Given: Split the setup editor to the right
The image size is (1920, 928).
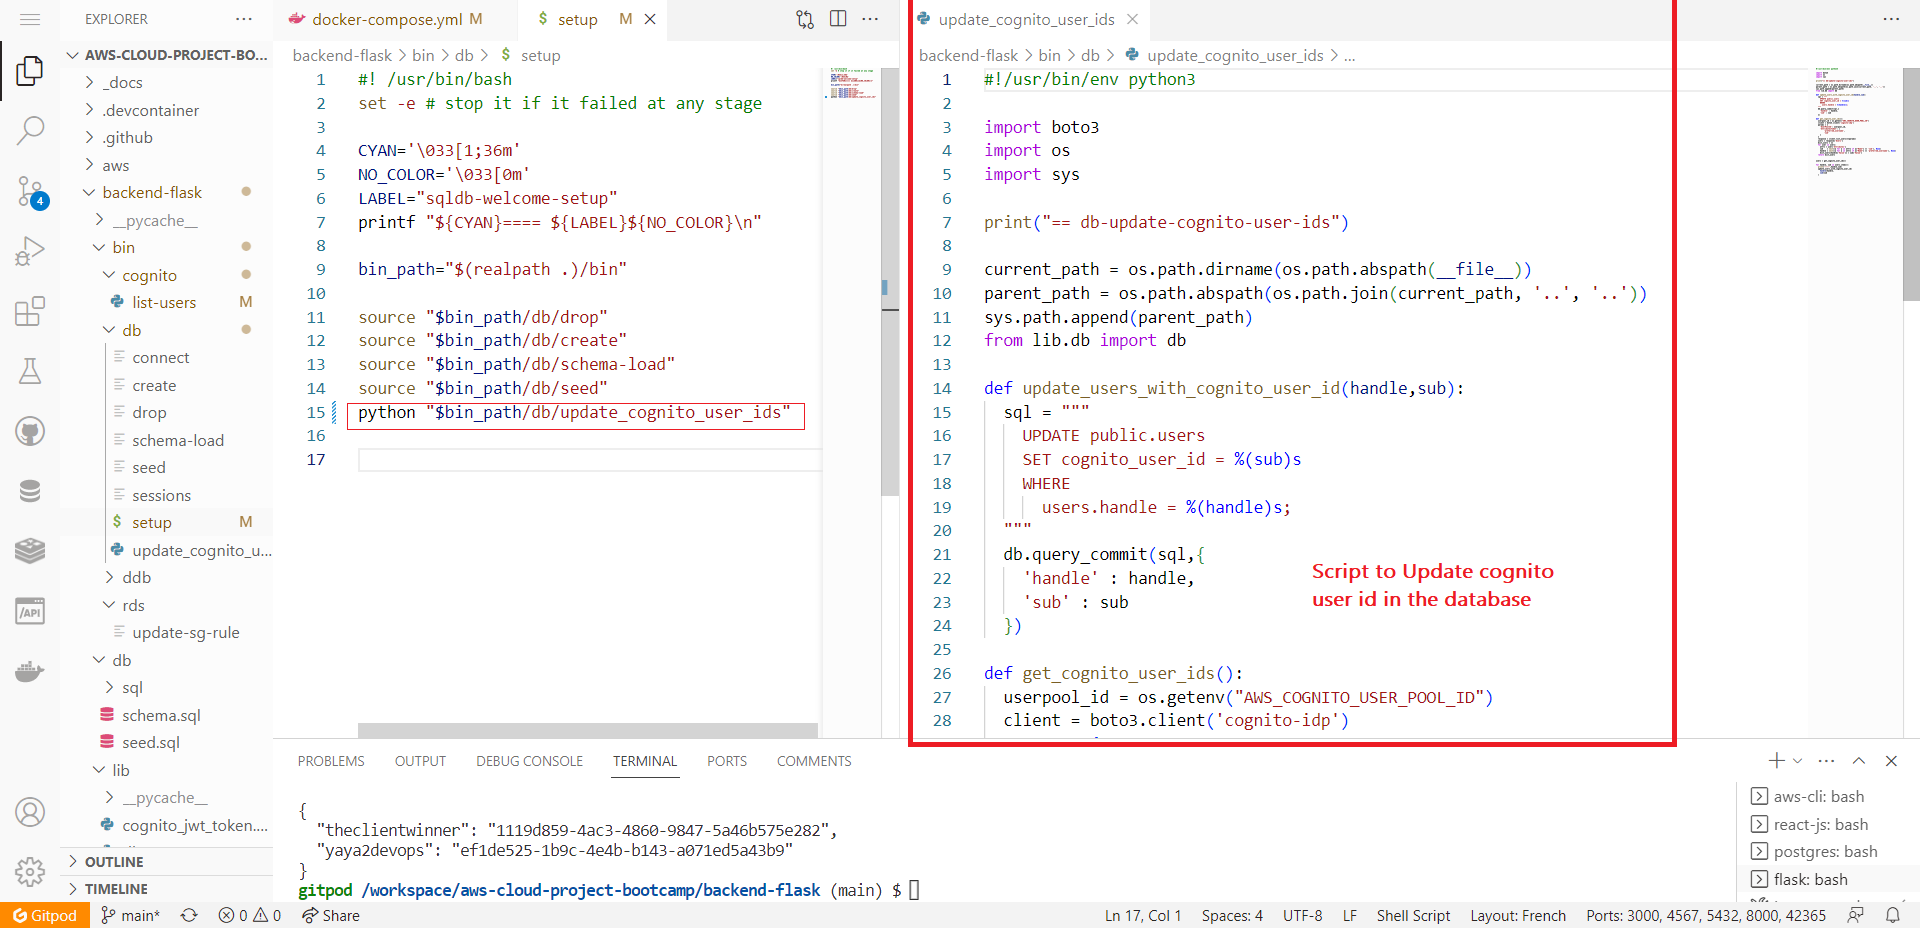Looking at the screenshot, I should coord(838,19).
